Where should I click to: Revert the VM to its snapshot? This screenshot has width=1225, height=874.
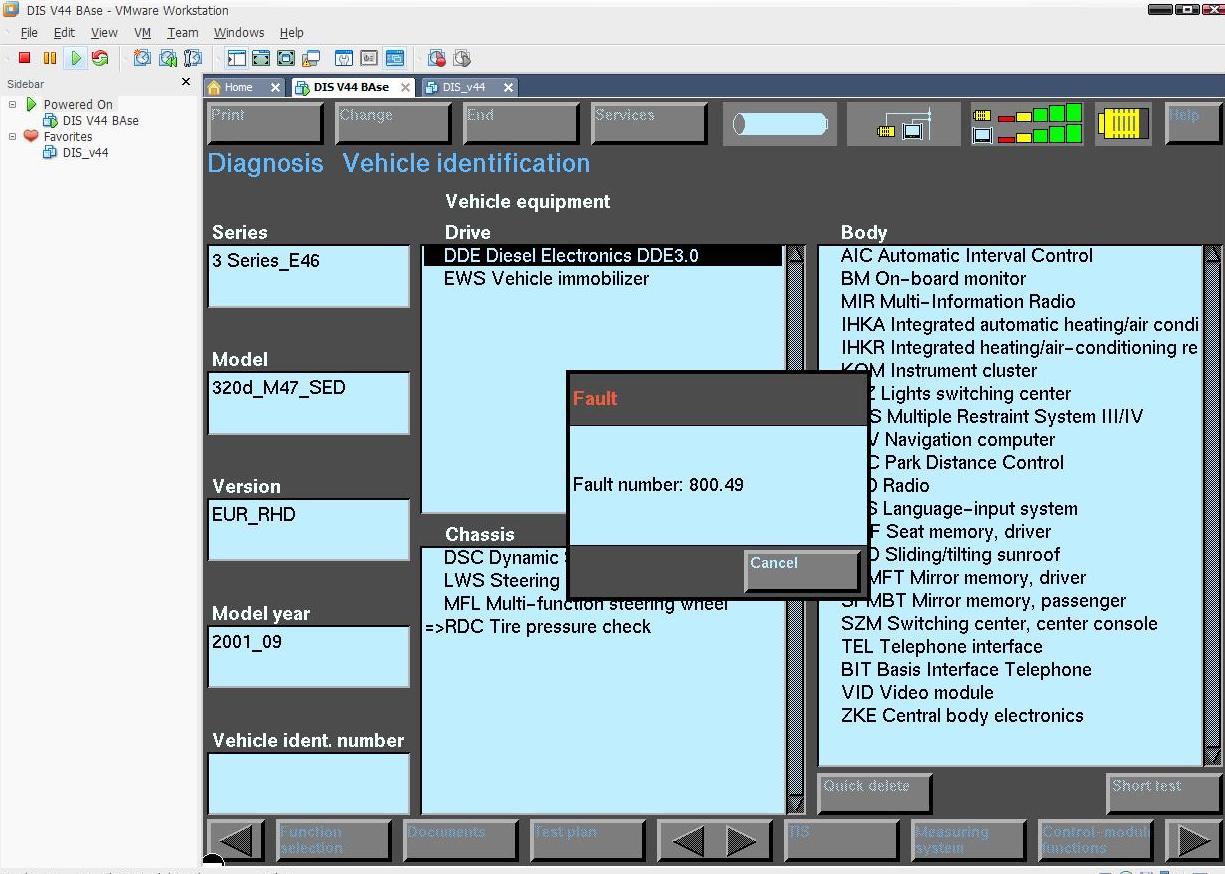167,58
